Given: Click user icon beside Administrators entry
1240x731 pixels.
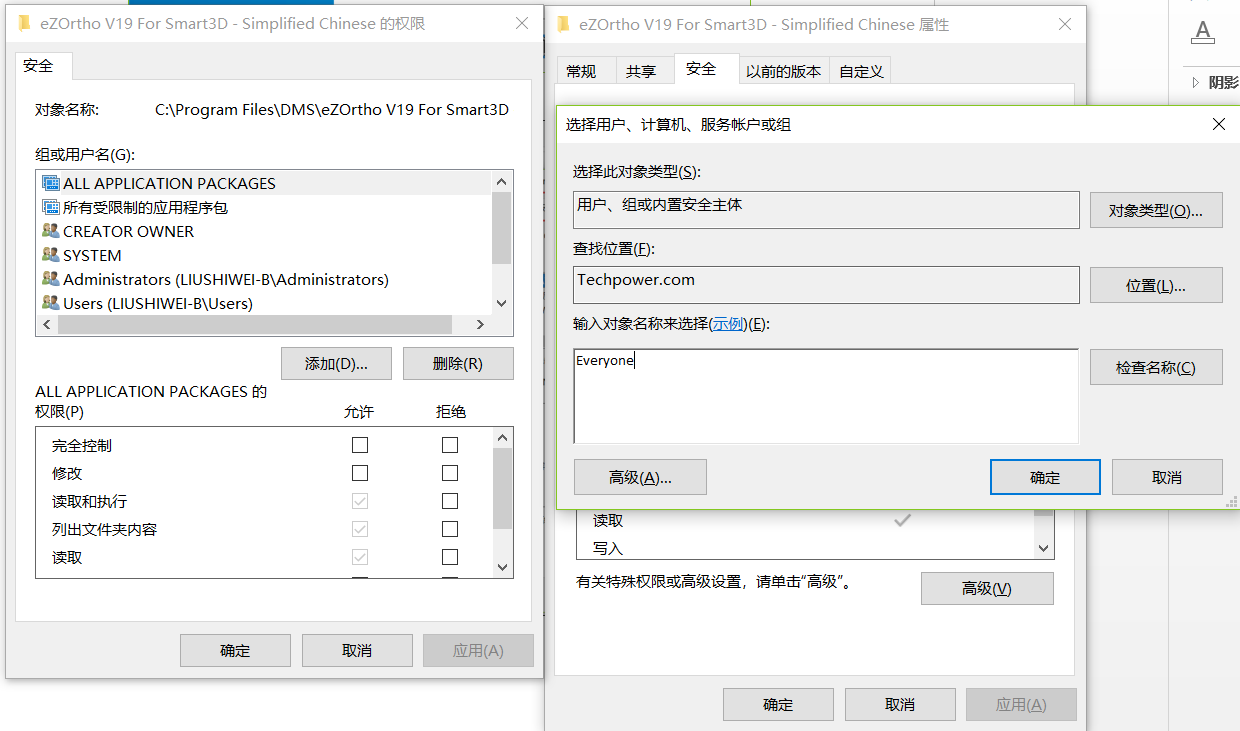Looking at the screenshot, I should click(x=51, y=279).
